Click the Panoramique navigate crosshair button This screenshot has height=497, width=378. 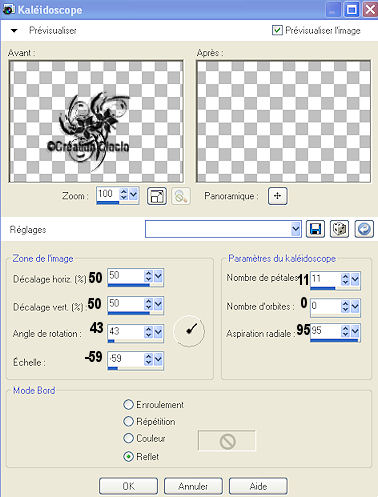277,196
